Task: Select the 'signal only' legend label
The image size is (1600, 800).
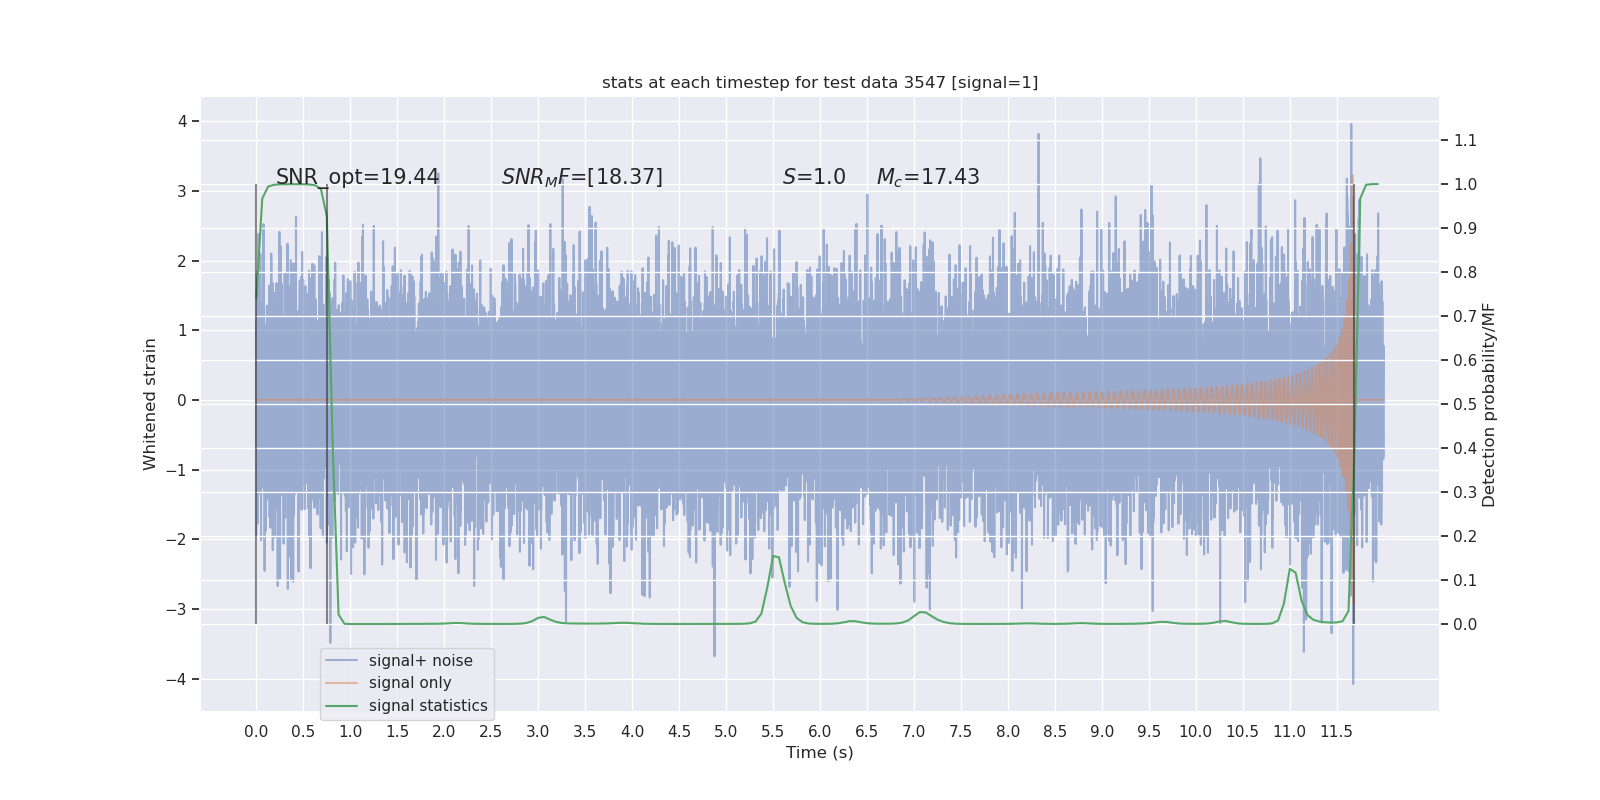Action: pos(410,683)
